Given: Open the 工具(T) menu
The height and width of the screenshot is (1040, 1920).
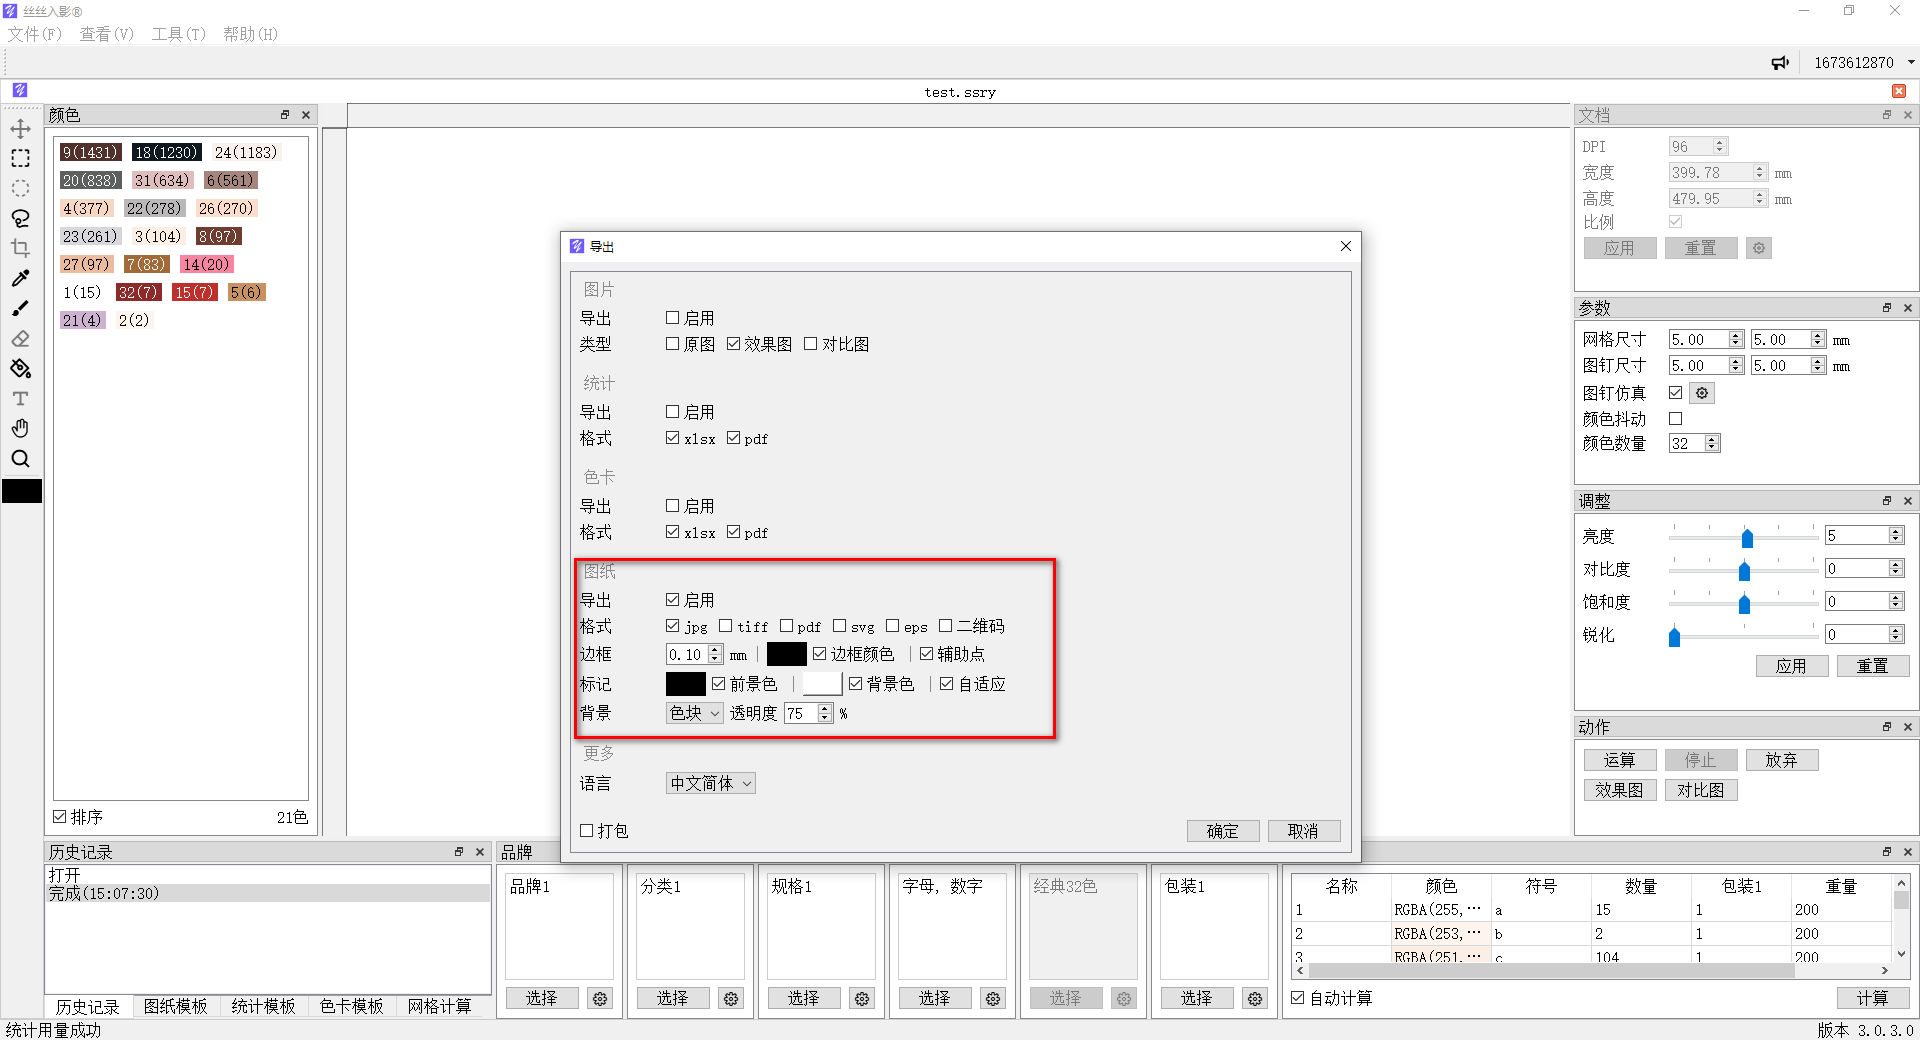Looking at the screenshot, I should click(x=178, y=34).
